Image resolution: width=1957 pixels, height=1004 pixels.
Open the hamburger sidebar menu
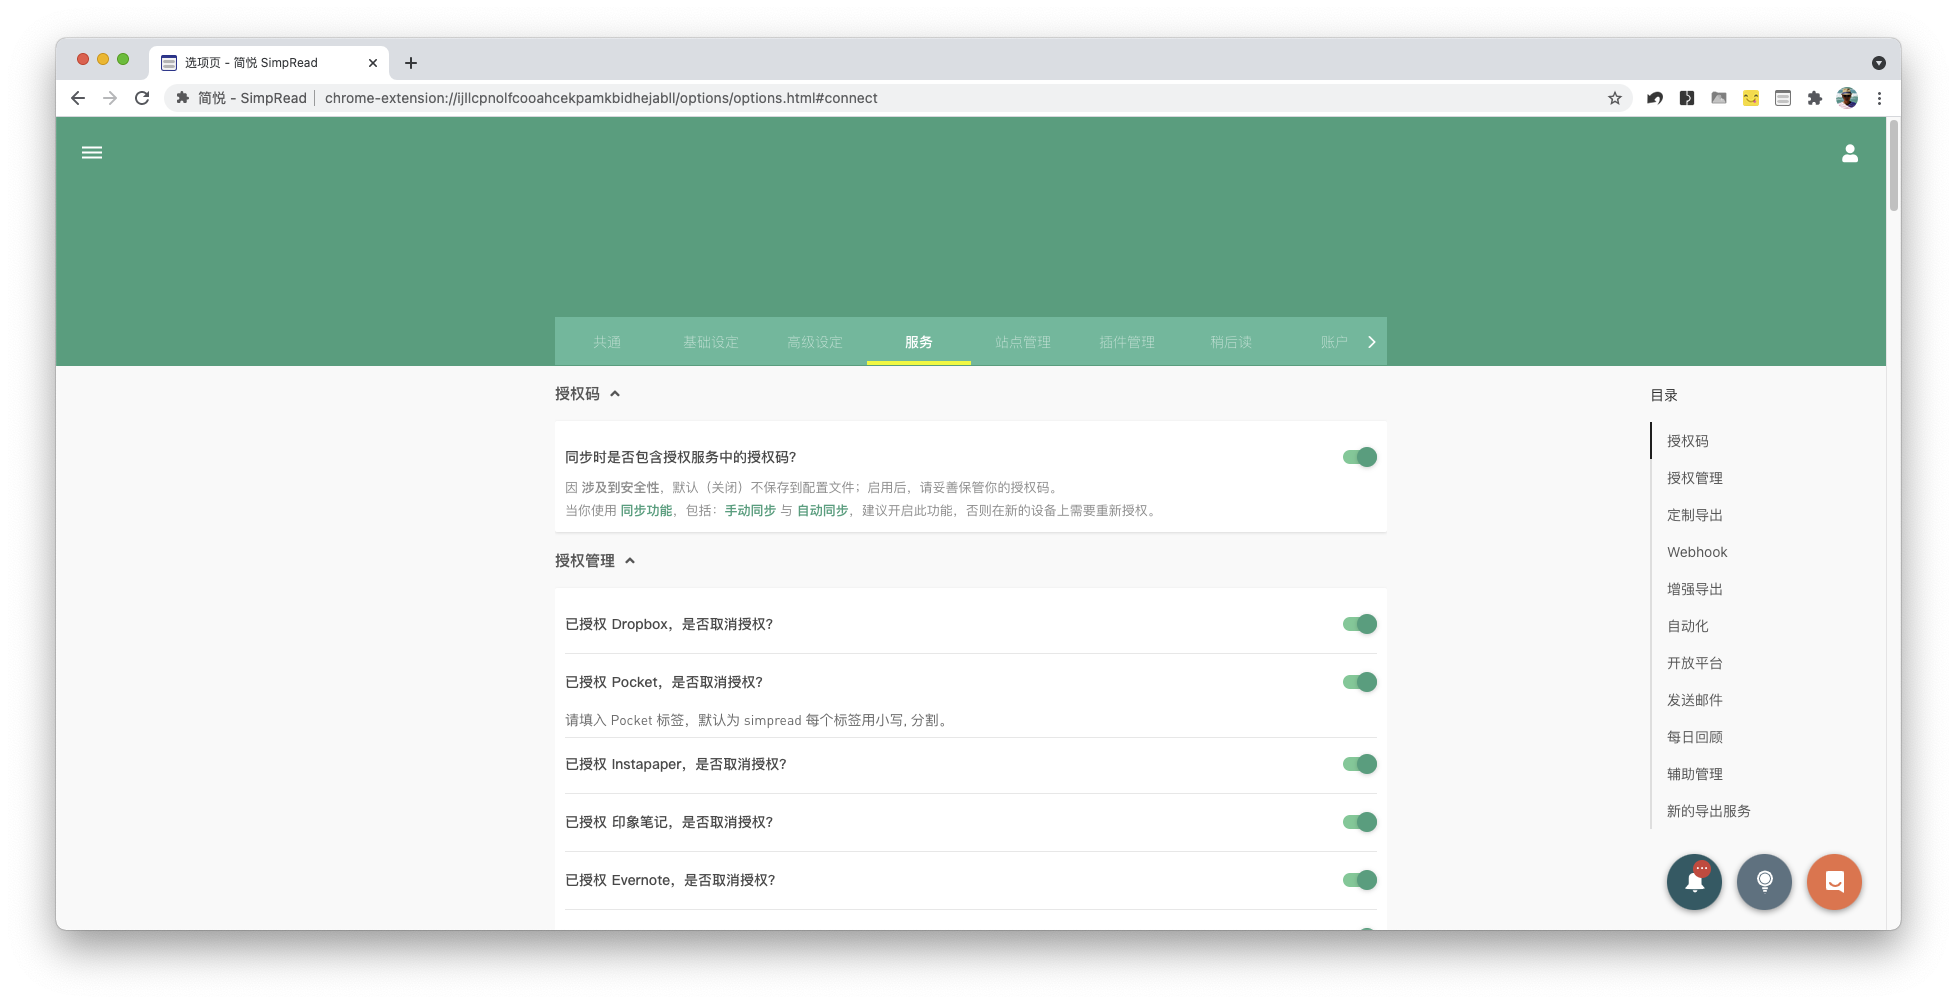tap(92, 153)
